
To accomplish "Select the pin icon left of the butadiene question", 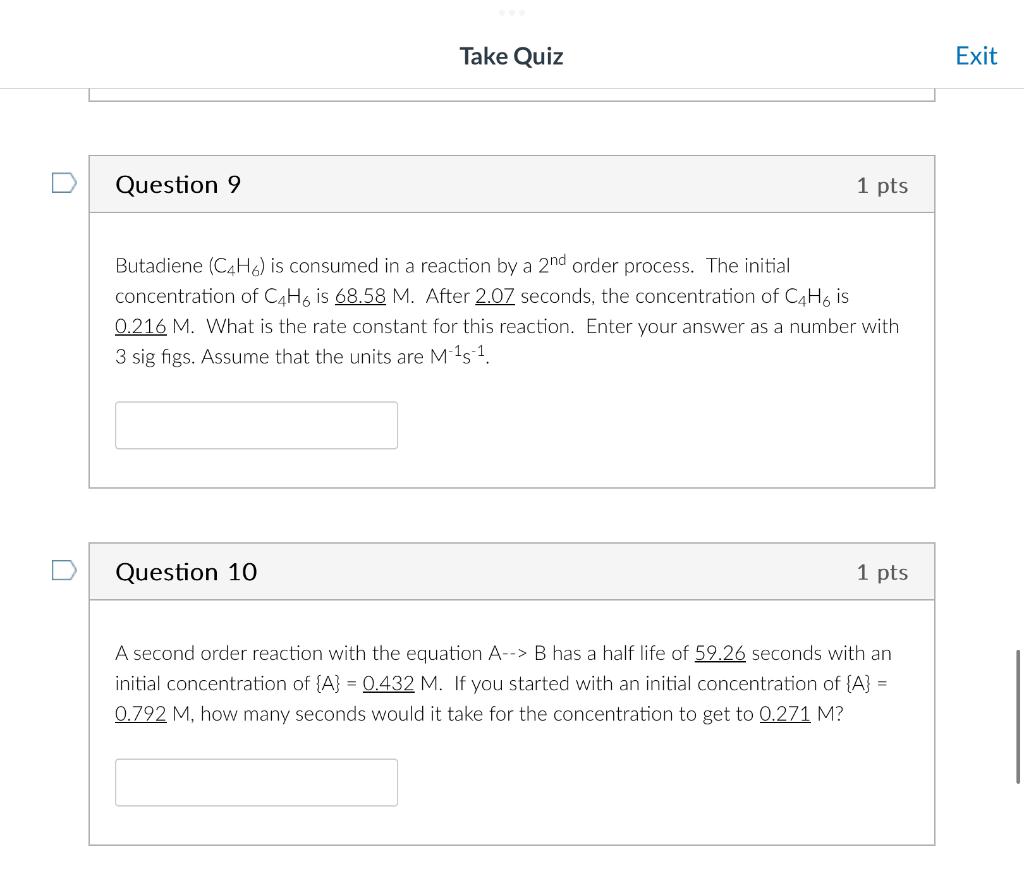I will click(x=62, y=183).
